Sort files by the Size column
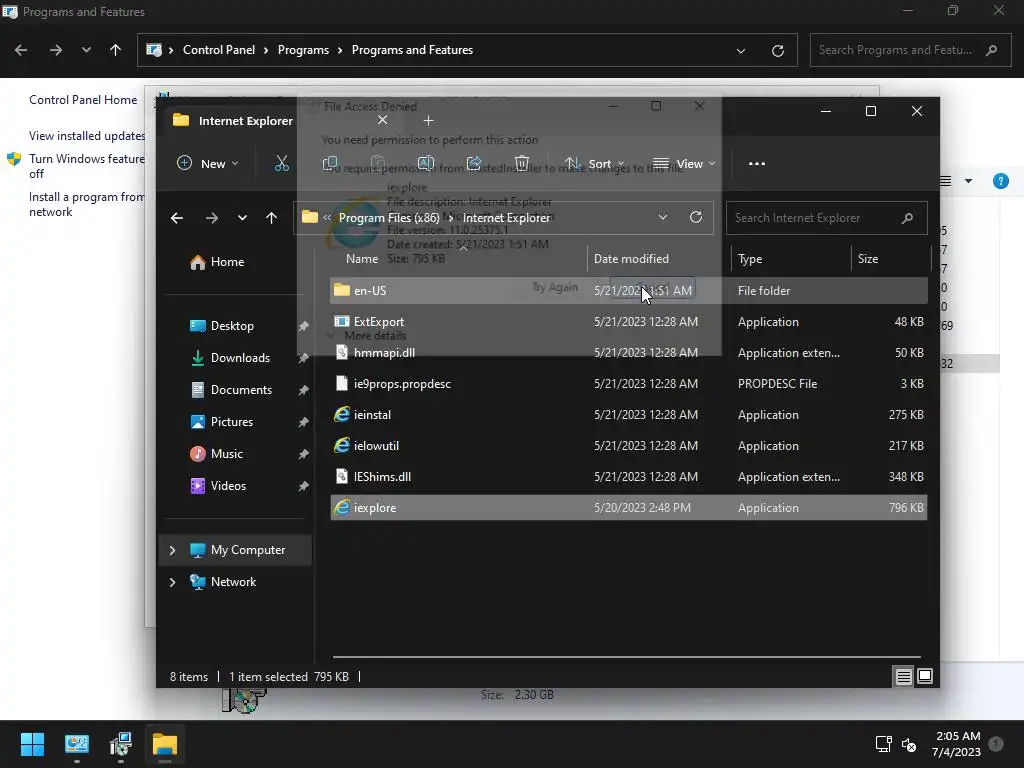This screenshot has height=768, width=1024. pyautogui.click(x=868, y=259)
